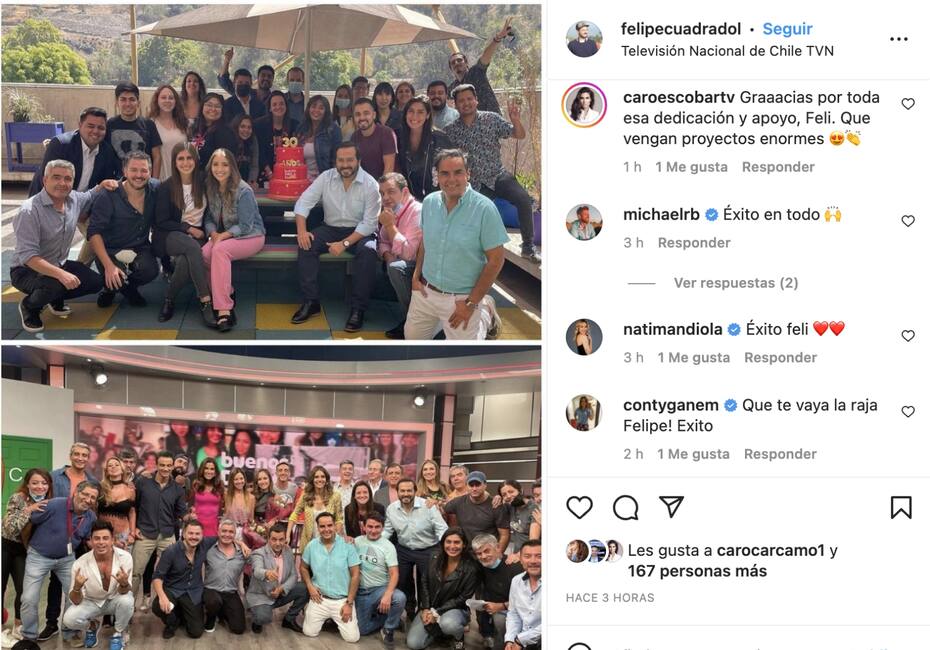The image size is (930, 650).
Task: Open the michaelrb username link
Action: (661, 215)
